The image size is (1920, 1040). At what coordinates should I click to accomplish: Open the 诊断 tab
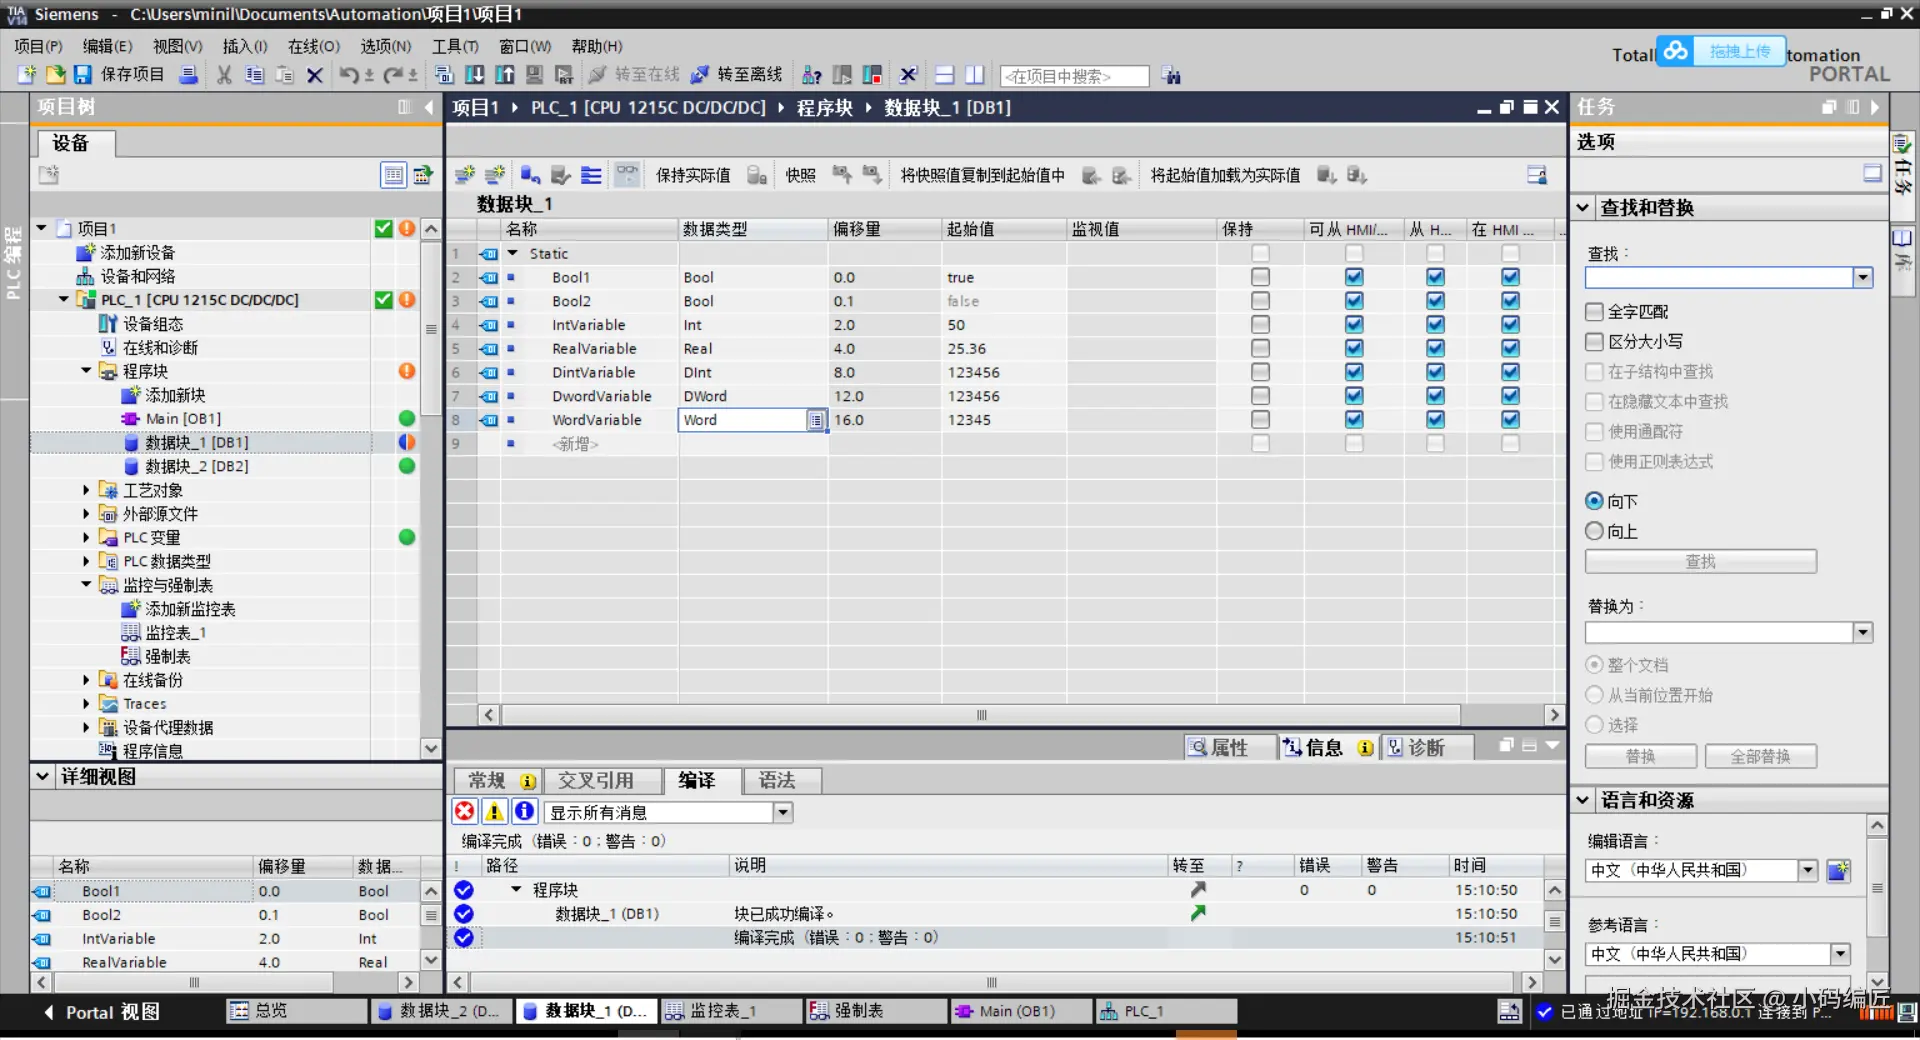click(1426, 747)
